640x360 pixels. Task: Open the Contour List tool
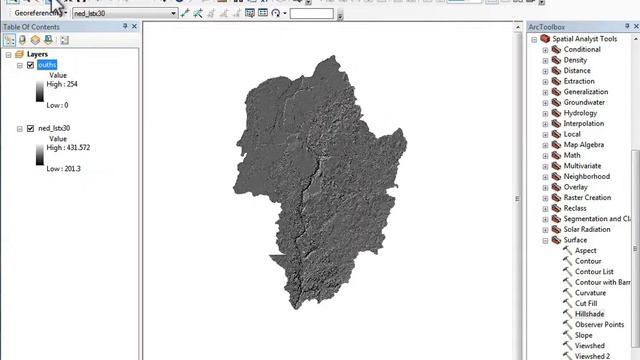(x=594, y=271)
